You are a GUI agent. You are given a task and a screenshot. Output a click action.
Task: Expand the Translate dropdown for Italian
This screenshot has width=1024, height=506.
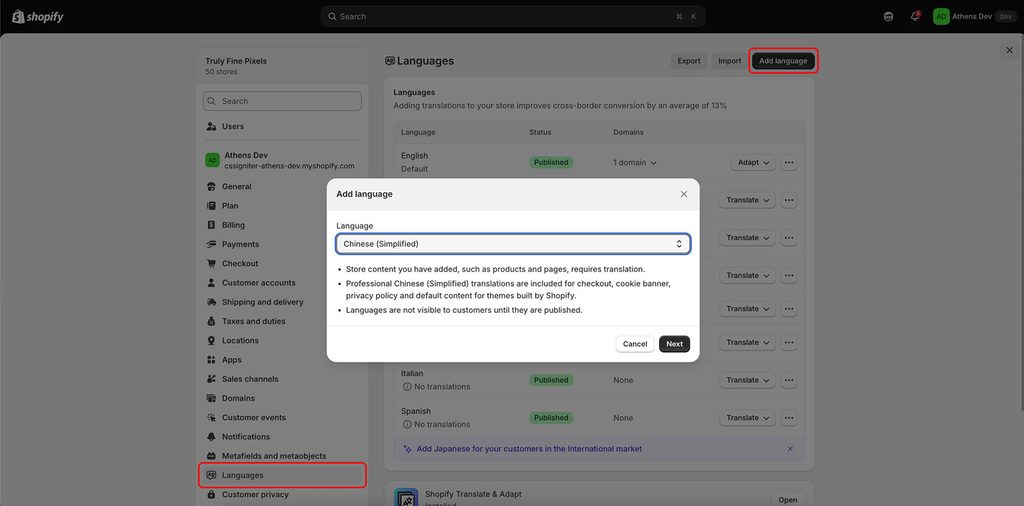pyautogui.click(x=747, y=380)
